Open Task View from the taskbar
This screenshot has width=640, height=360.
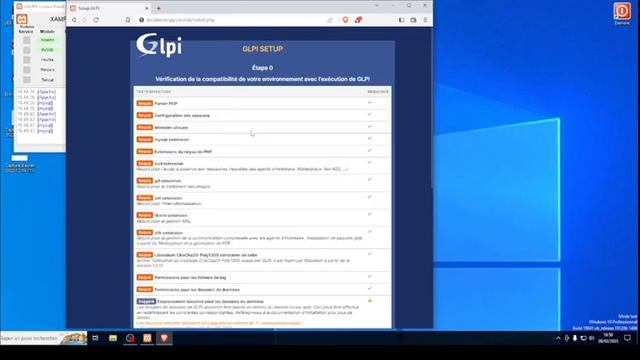[96, 338]
